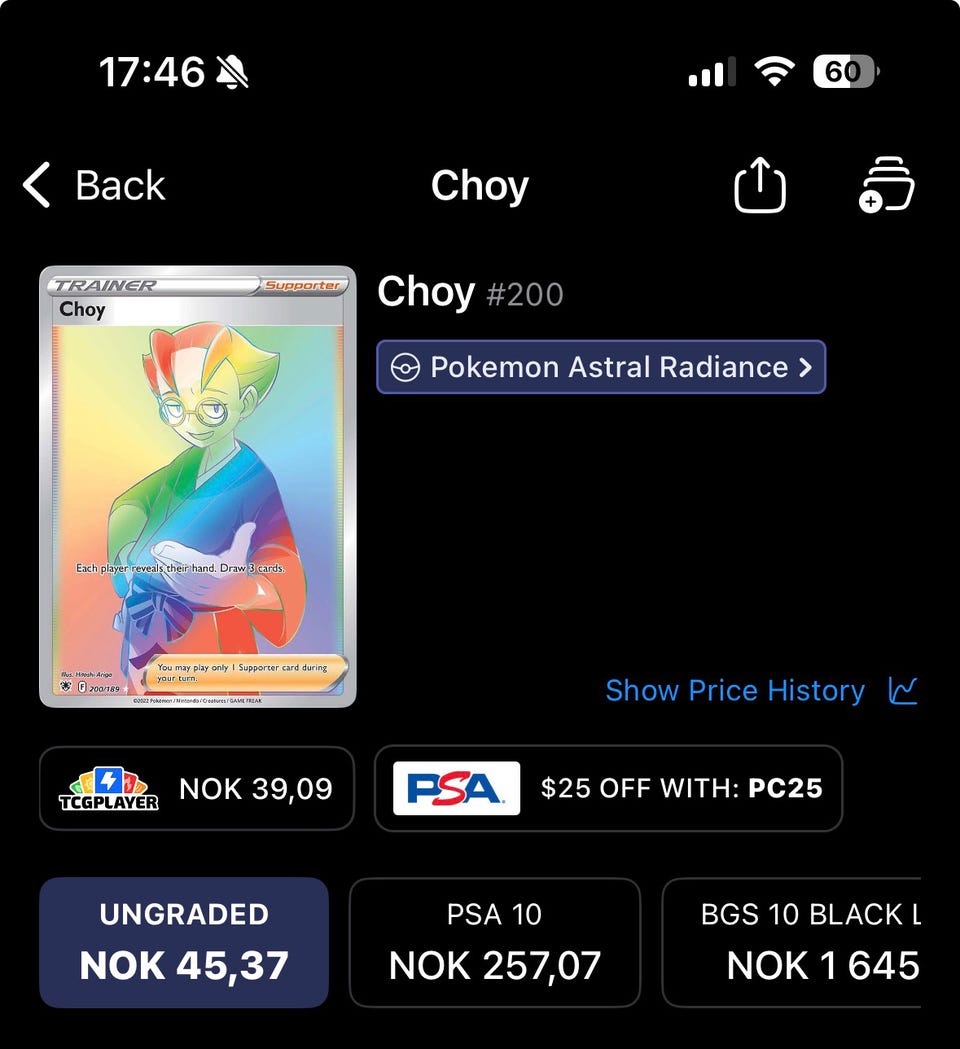960x1049 pixels.
Task: Tap the Choy #200 card title
Action: [x=470, y=293]
